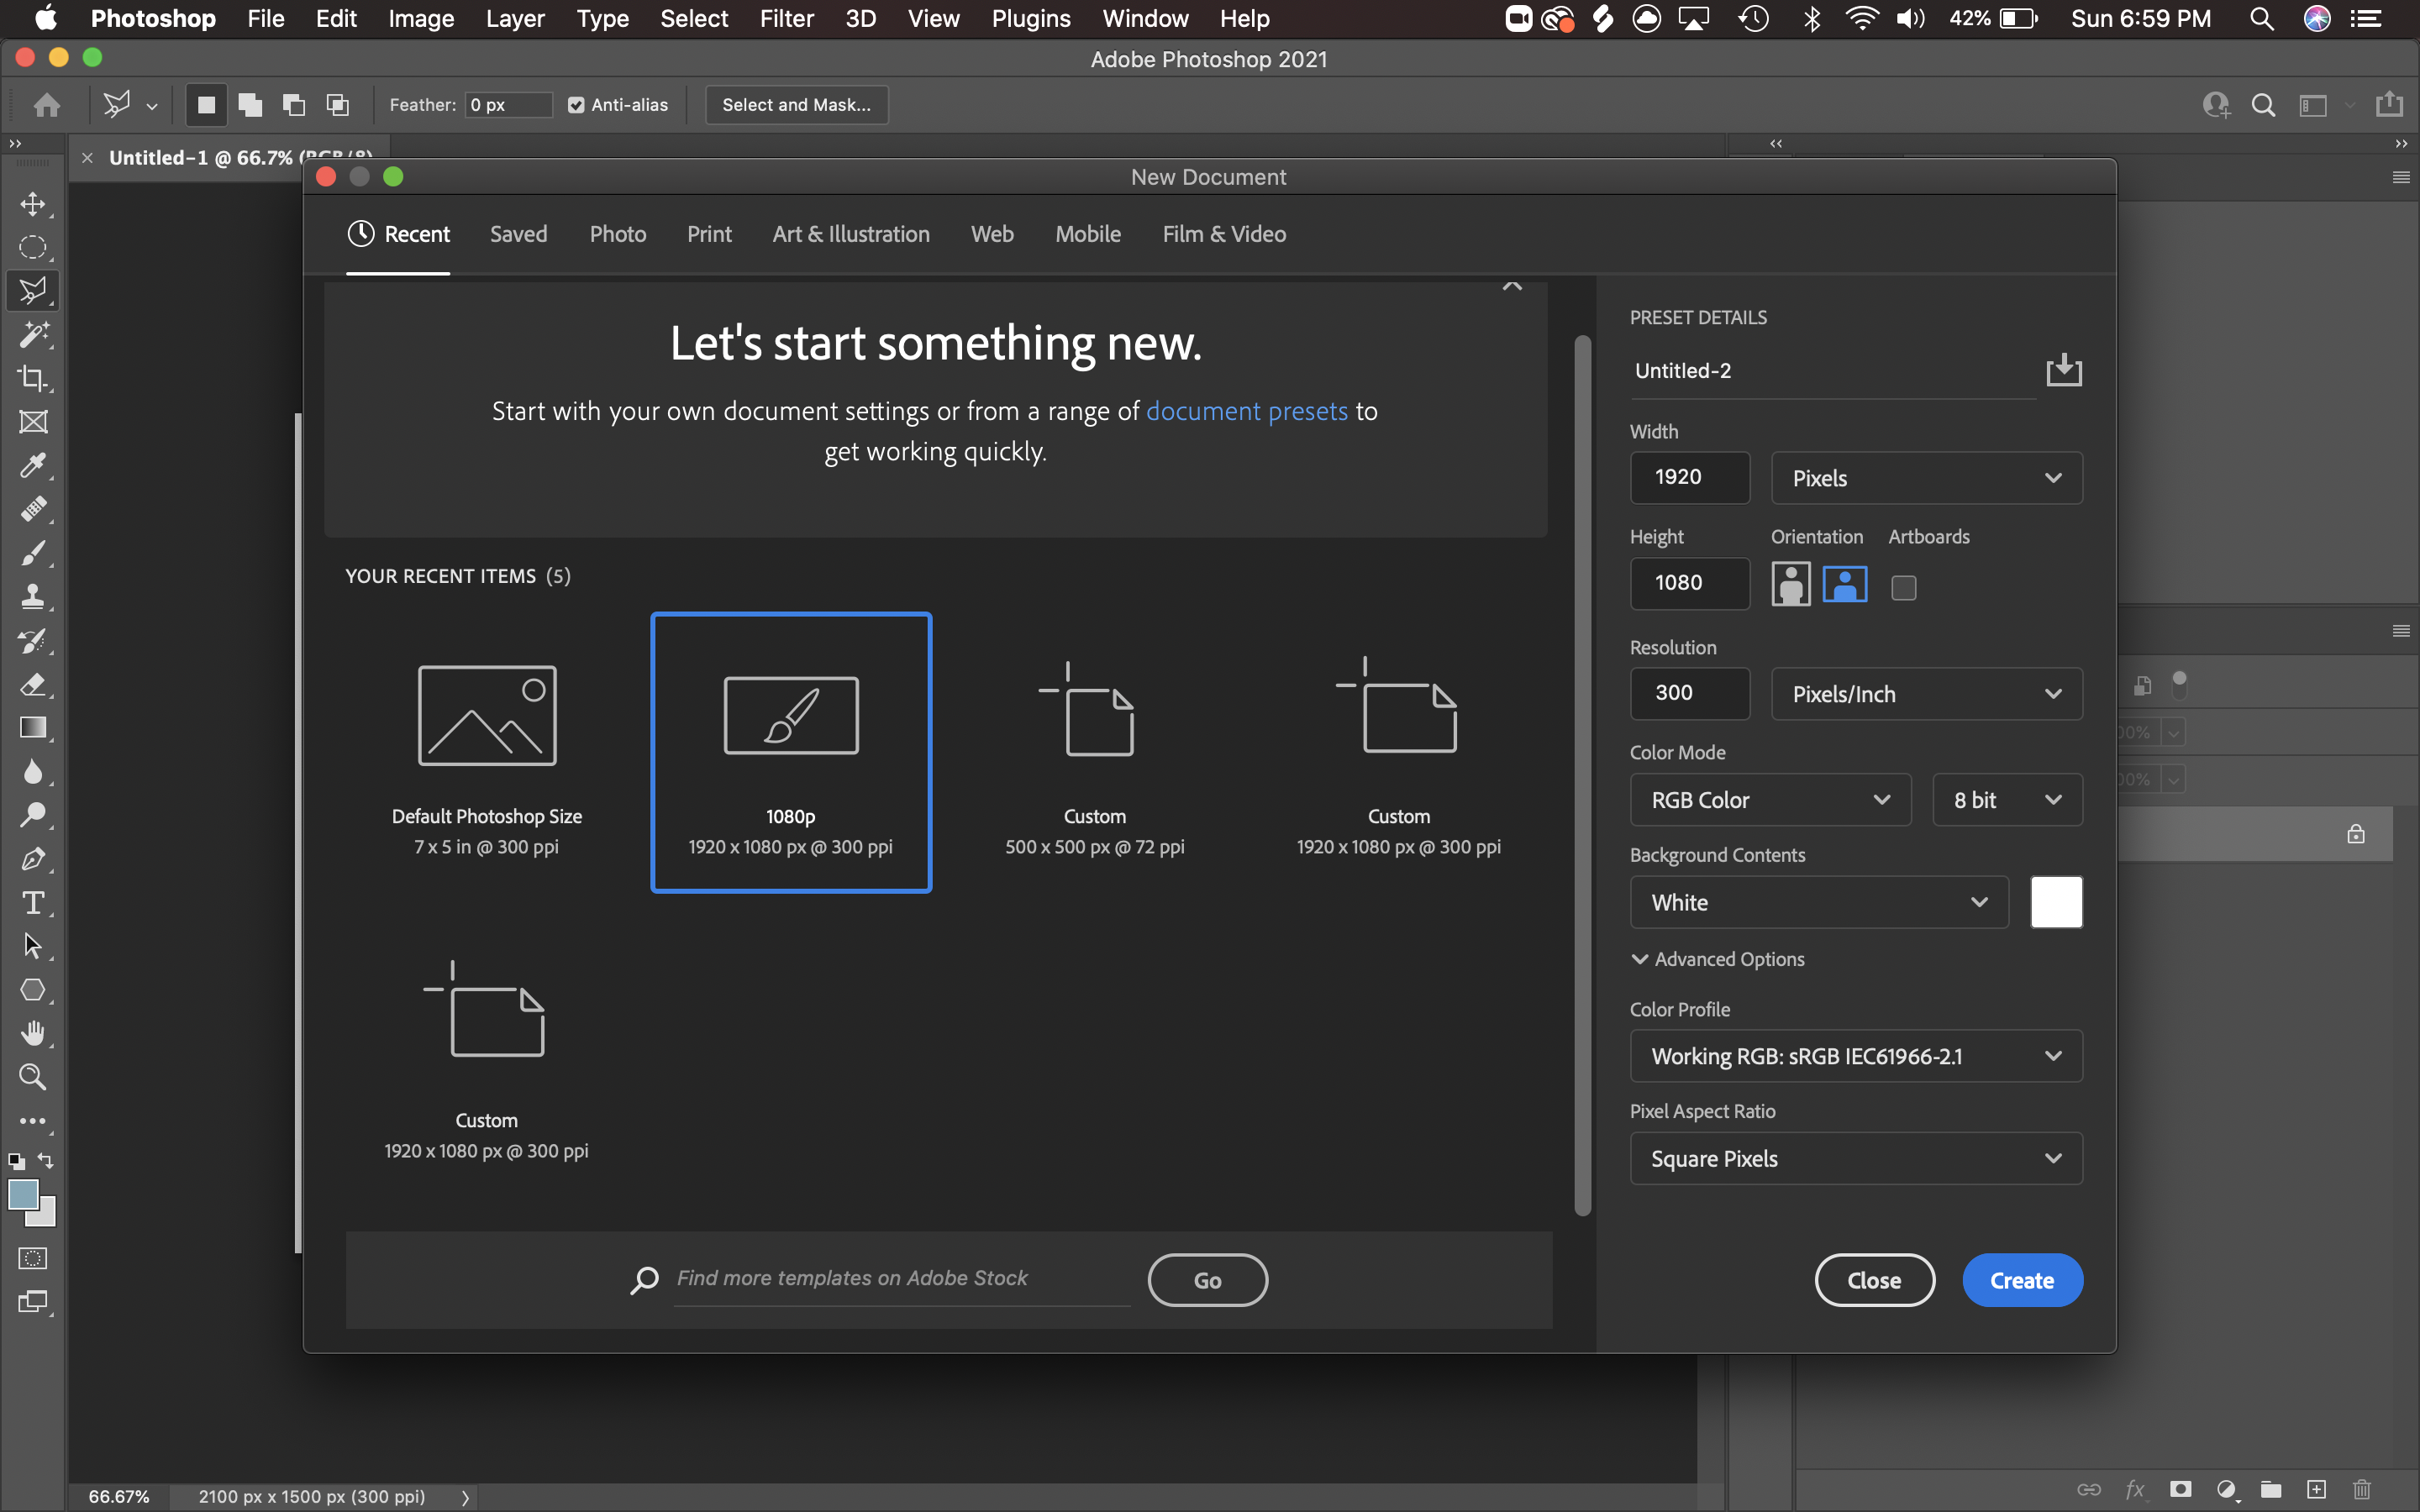Select the 1080p recent preset thumbnail
The image size is (2420, 1512).
point(791,752)
